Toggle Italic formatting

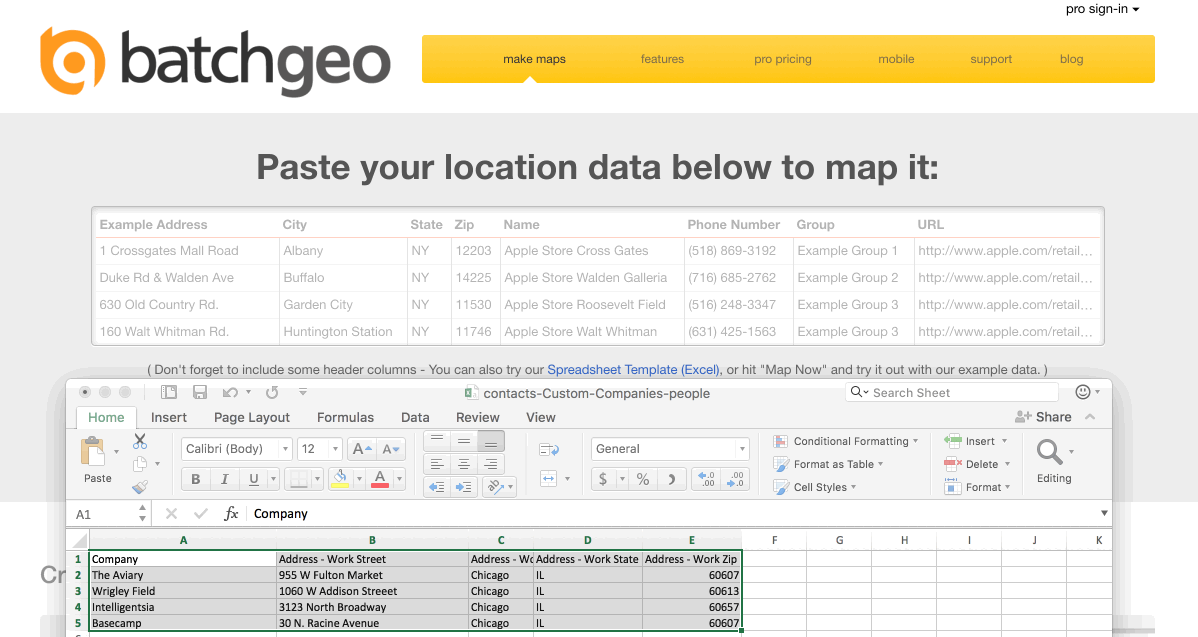[x=225, y=479]
